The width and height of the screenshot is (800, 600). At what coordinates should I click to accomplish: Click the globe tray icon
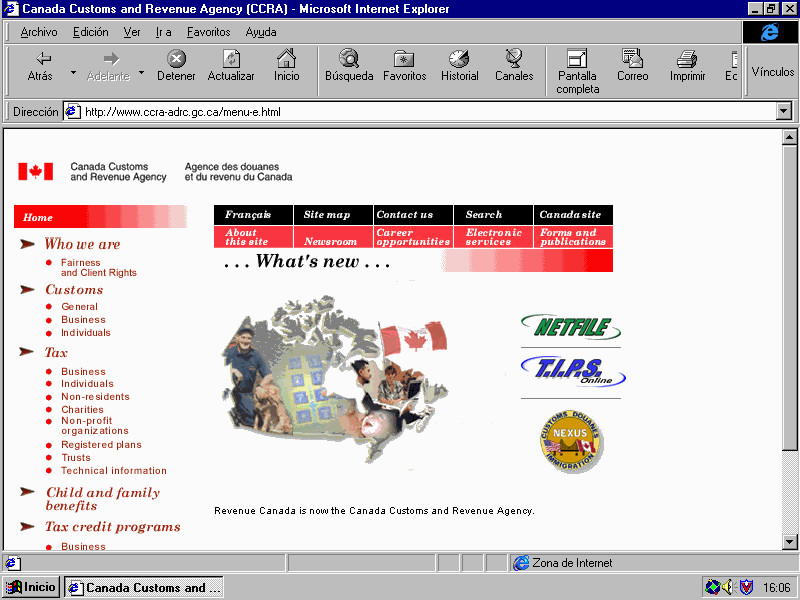712,587
